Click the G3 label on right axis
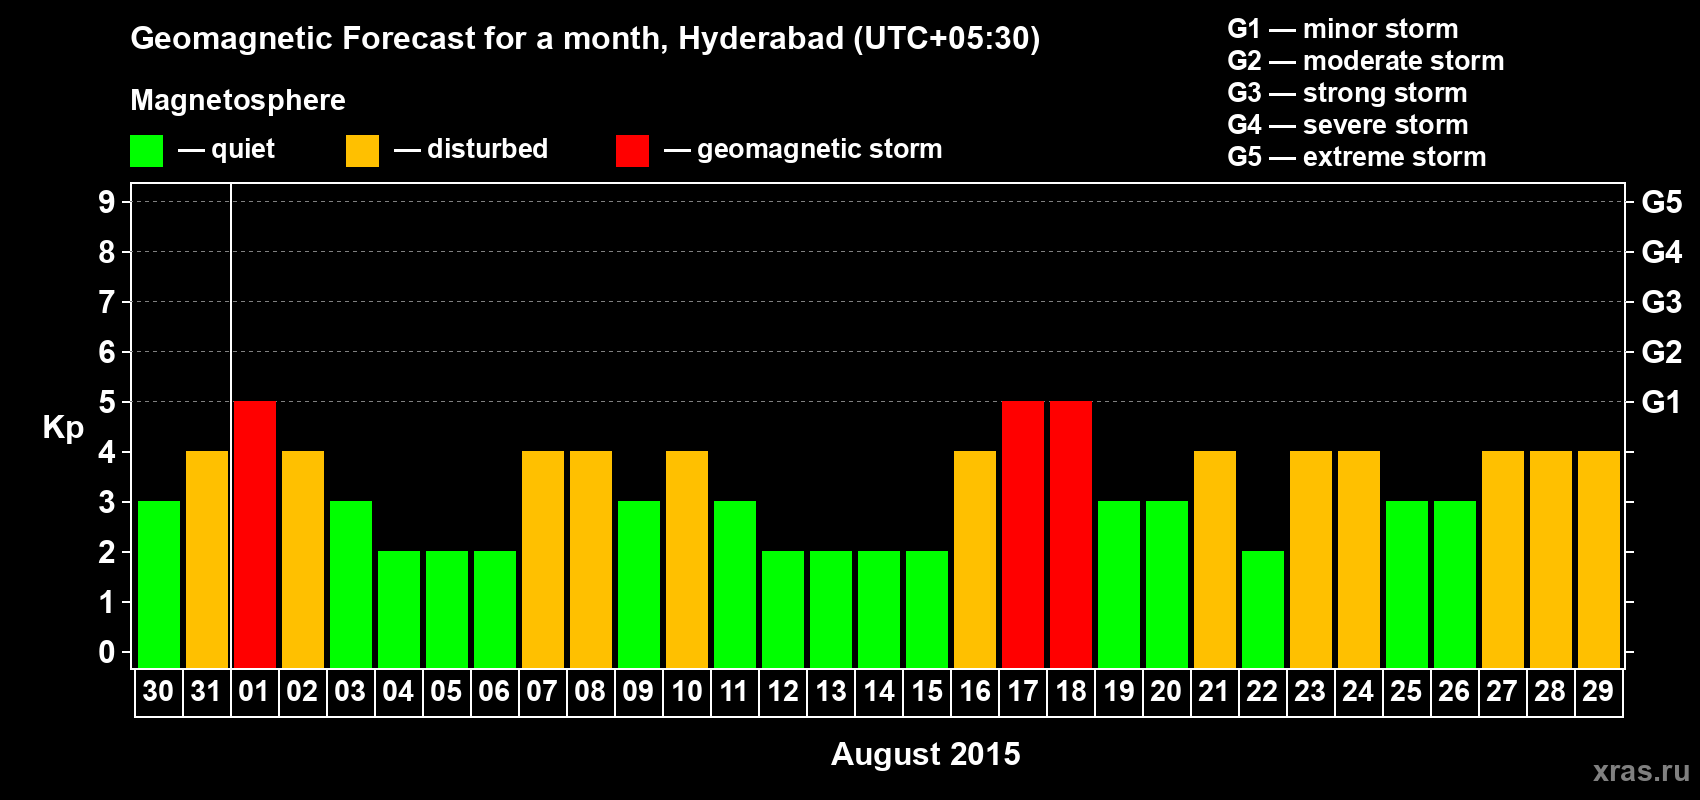 (1661, 302)
